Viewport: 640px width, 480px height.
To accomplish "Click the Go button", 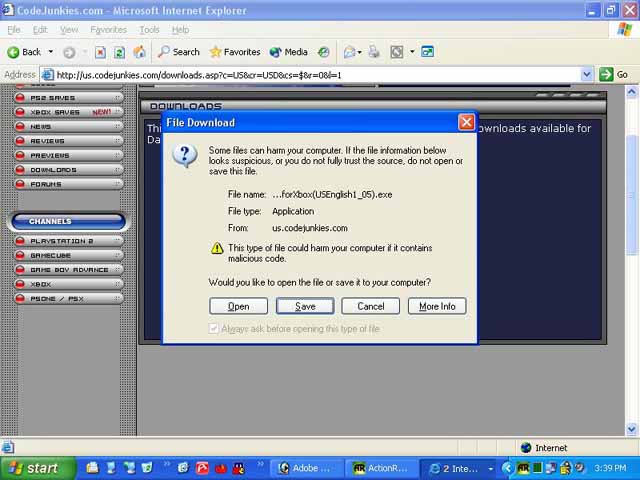I will (613, 75).
